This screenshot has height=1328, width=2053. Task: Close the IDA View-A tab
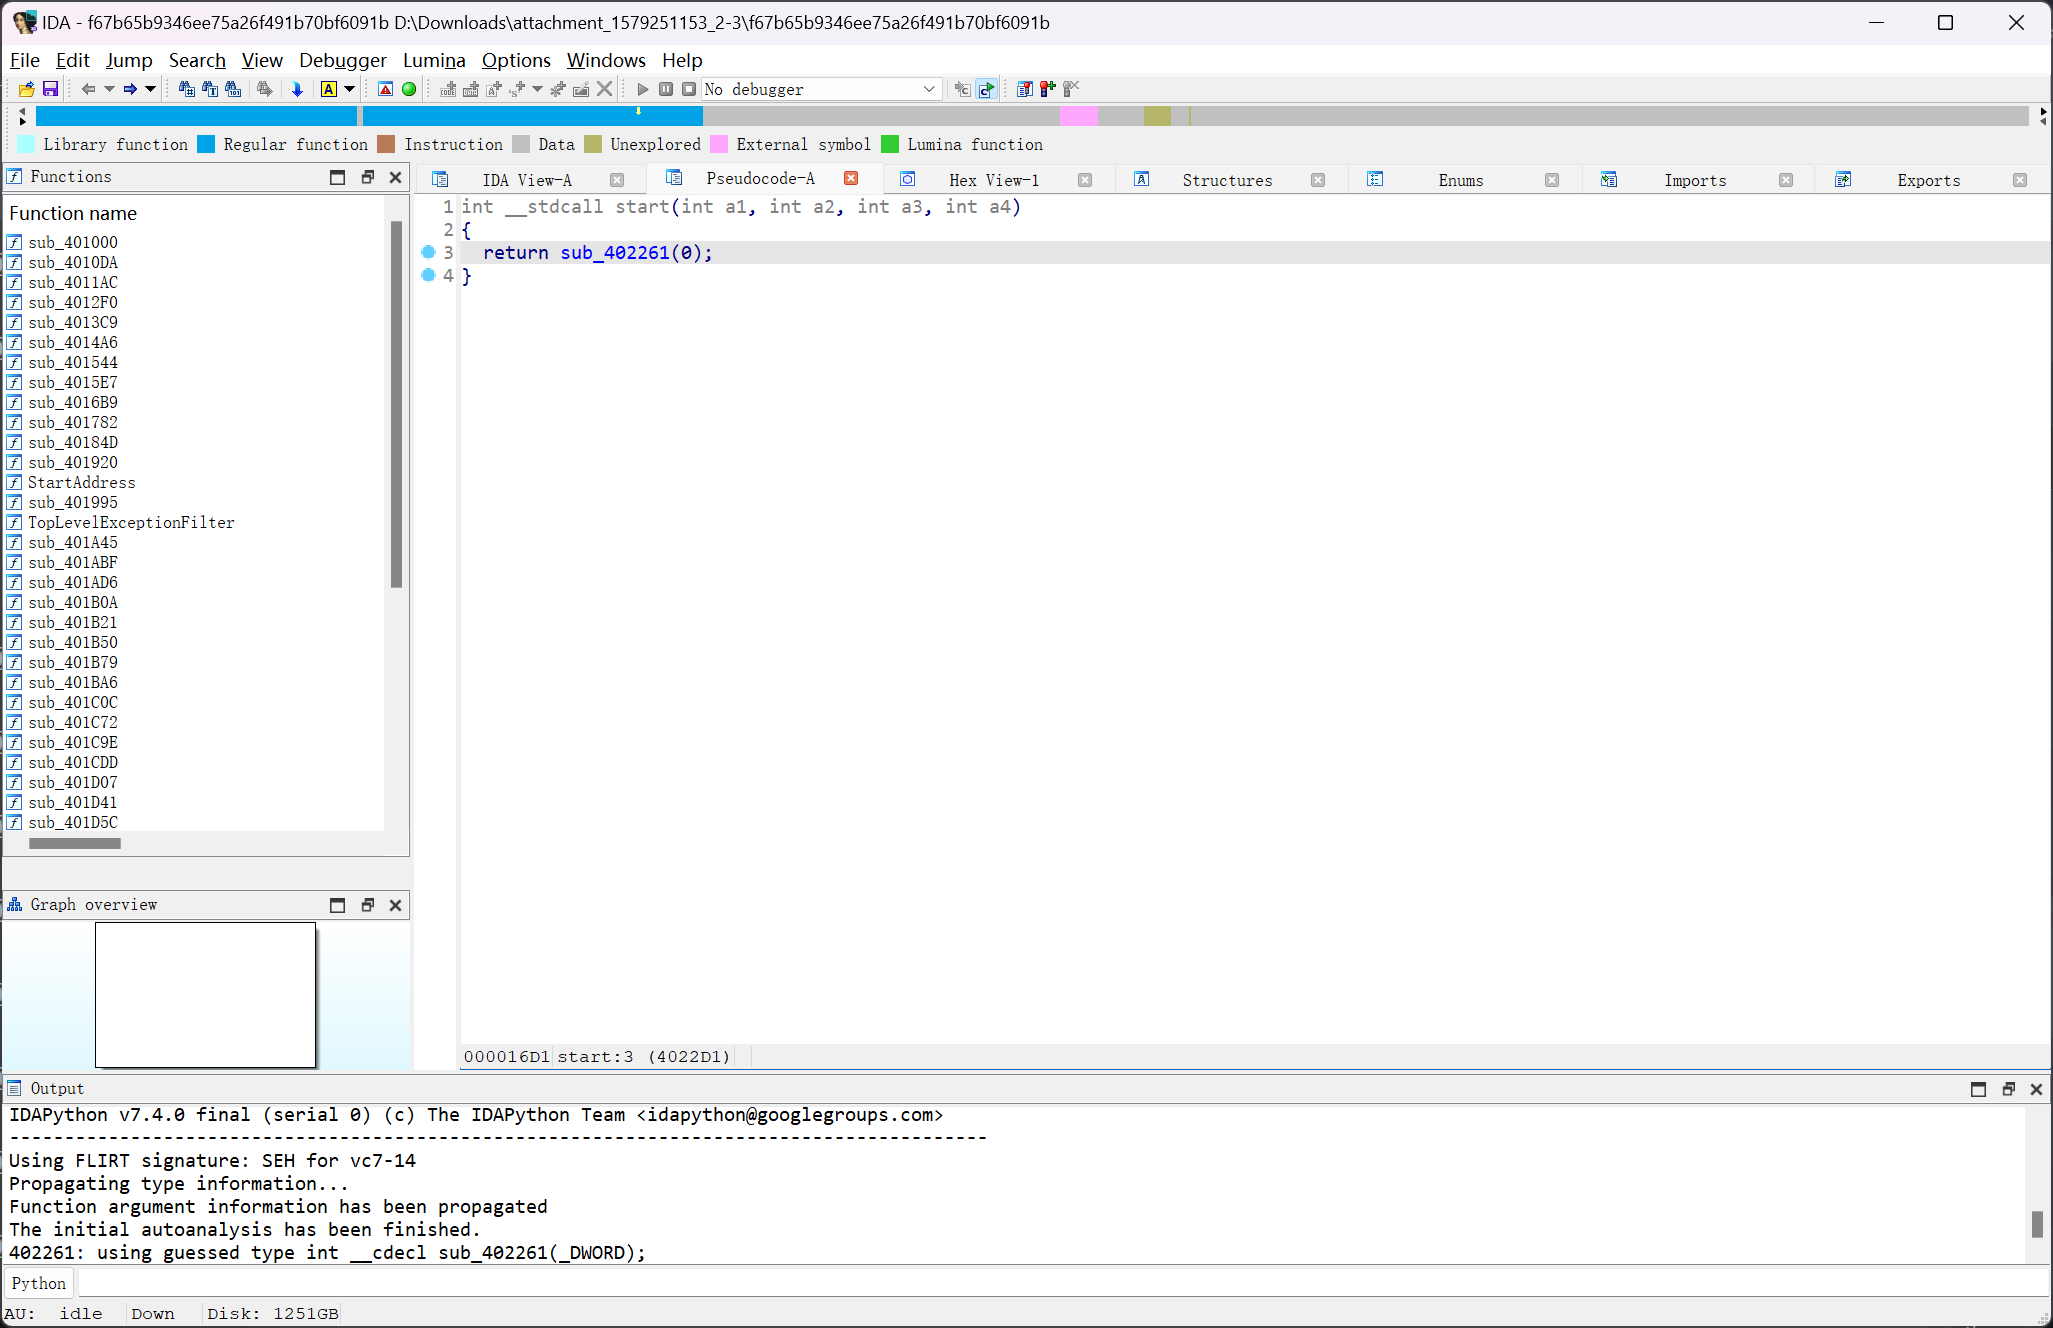(617, 180)
